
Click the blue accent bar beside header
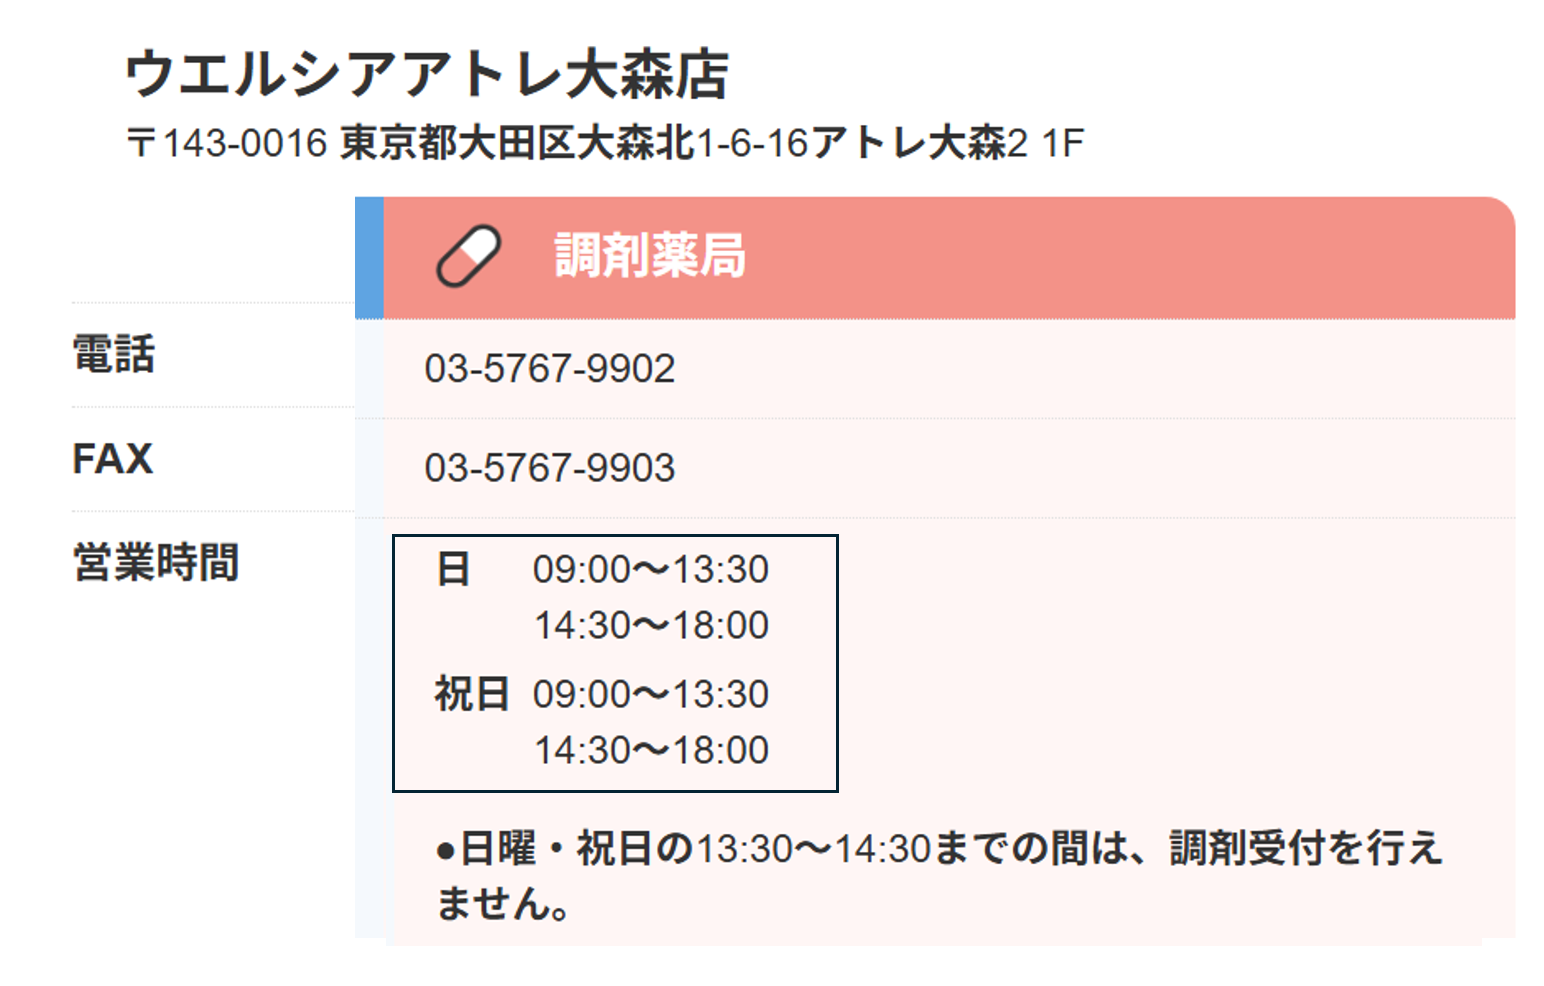[369, 257]
